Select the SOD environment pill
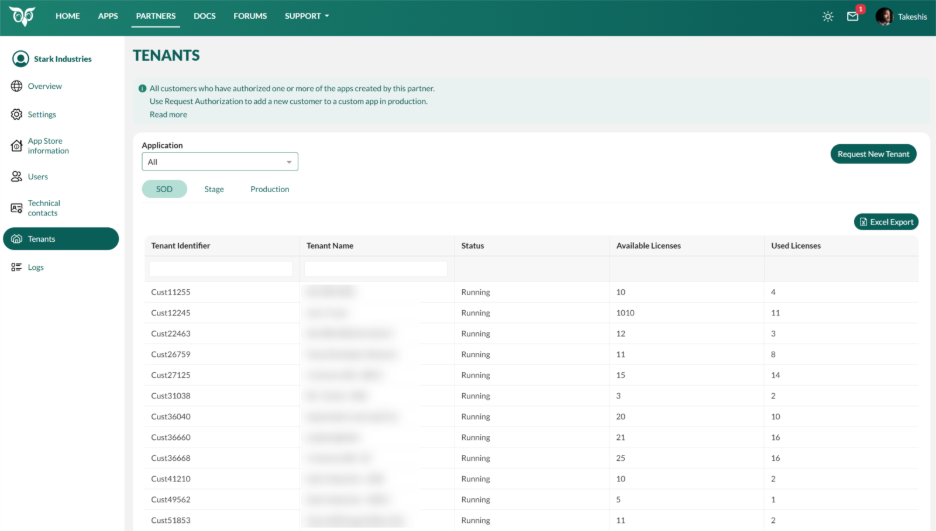This screenshot has height=531, width=936. [164, 189]
